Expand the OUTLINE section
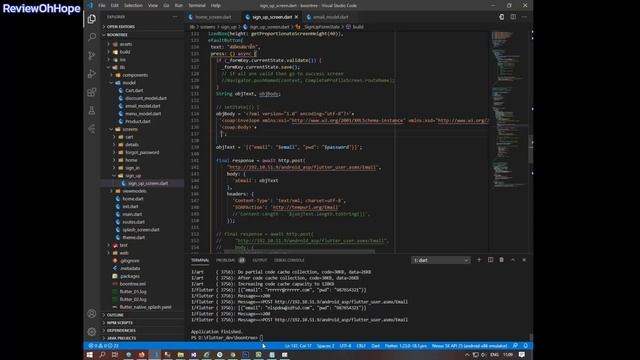 (x=115, y=315)
